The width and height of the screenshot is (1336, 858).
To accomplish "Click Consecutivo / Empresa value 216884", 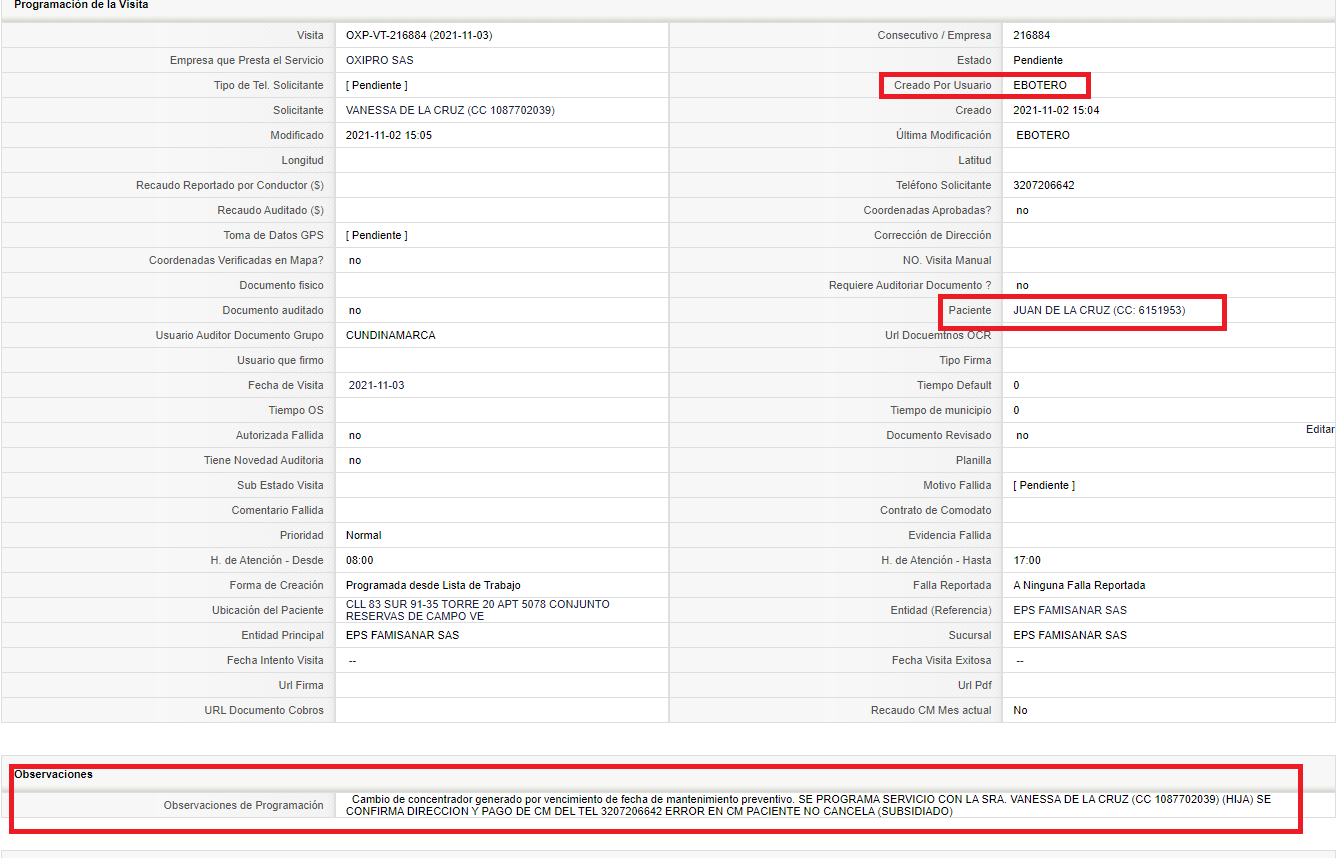I will coord(1032,35).
